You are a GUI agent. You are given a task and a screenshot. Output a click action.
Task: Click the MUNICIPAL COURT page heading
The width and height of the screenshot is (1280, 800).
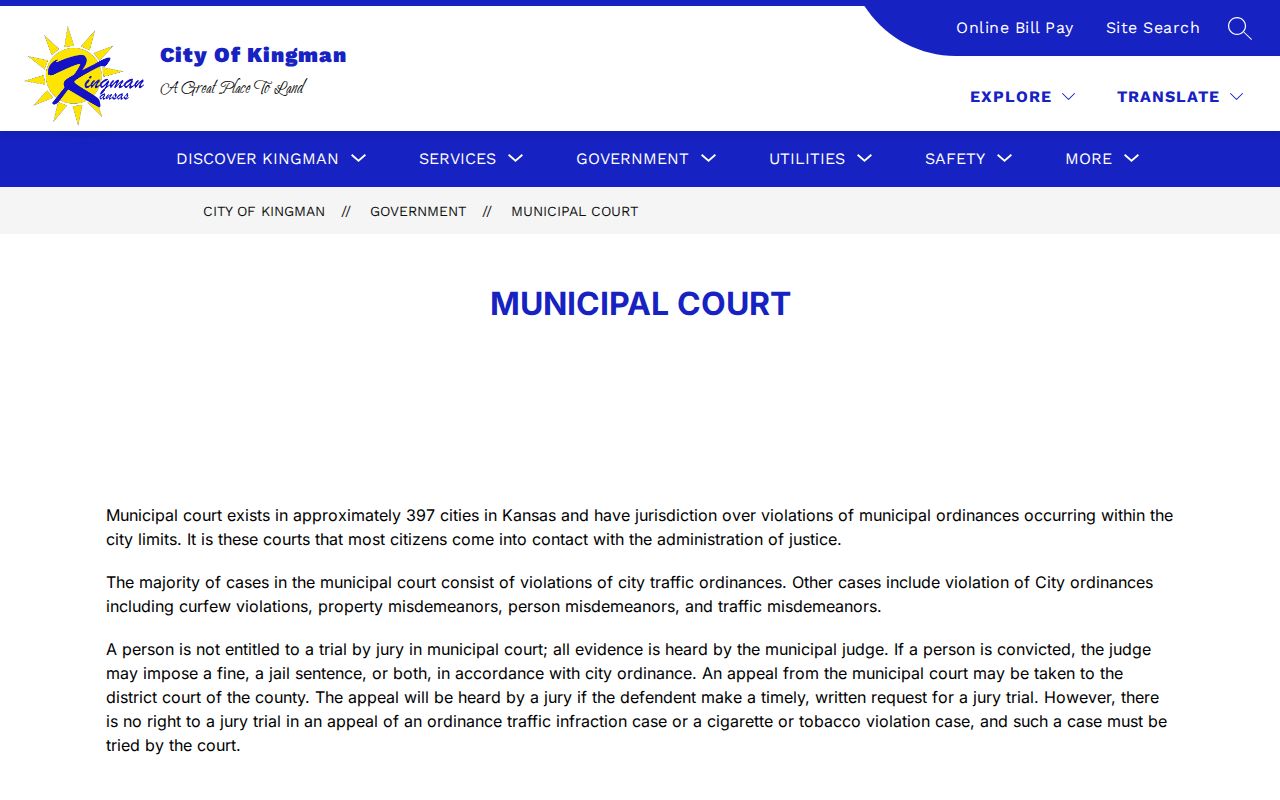(x=640, y=304)
